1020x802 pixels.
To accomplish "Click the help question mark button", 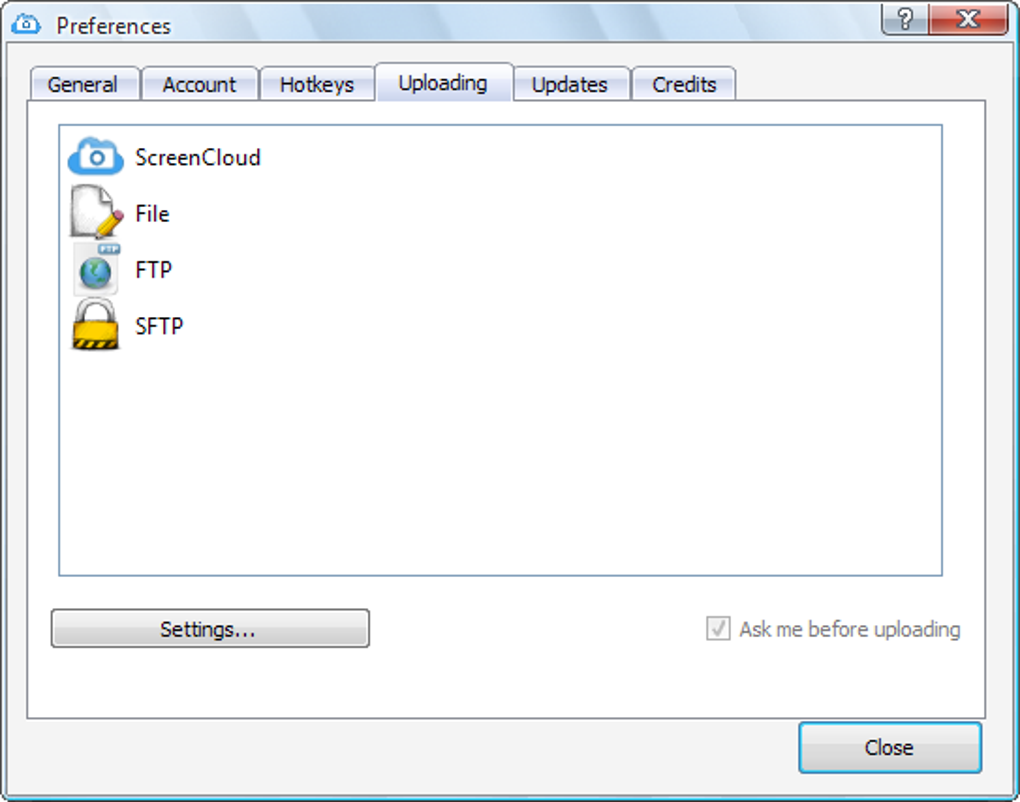I will pyautogui.click(x=903, y=18).
